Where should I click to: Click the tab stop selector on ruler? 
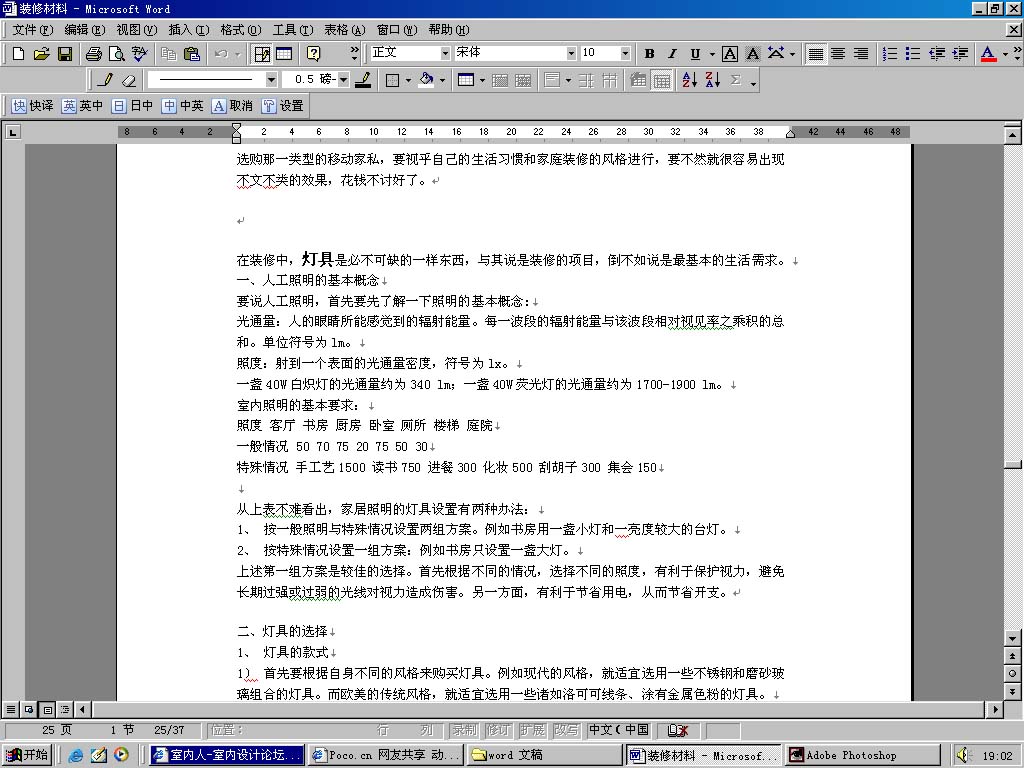pyautogui.click(x=12, y=132)
